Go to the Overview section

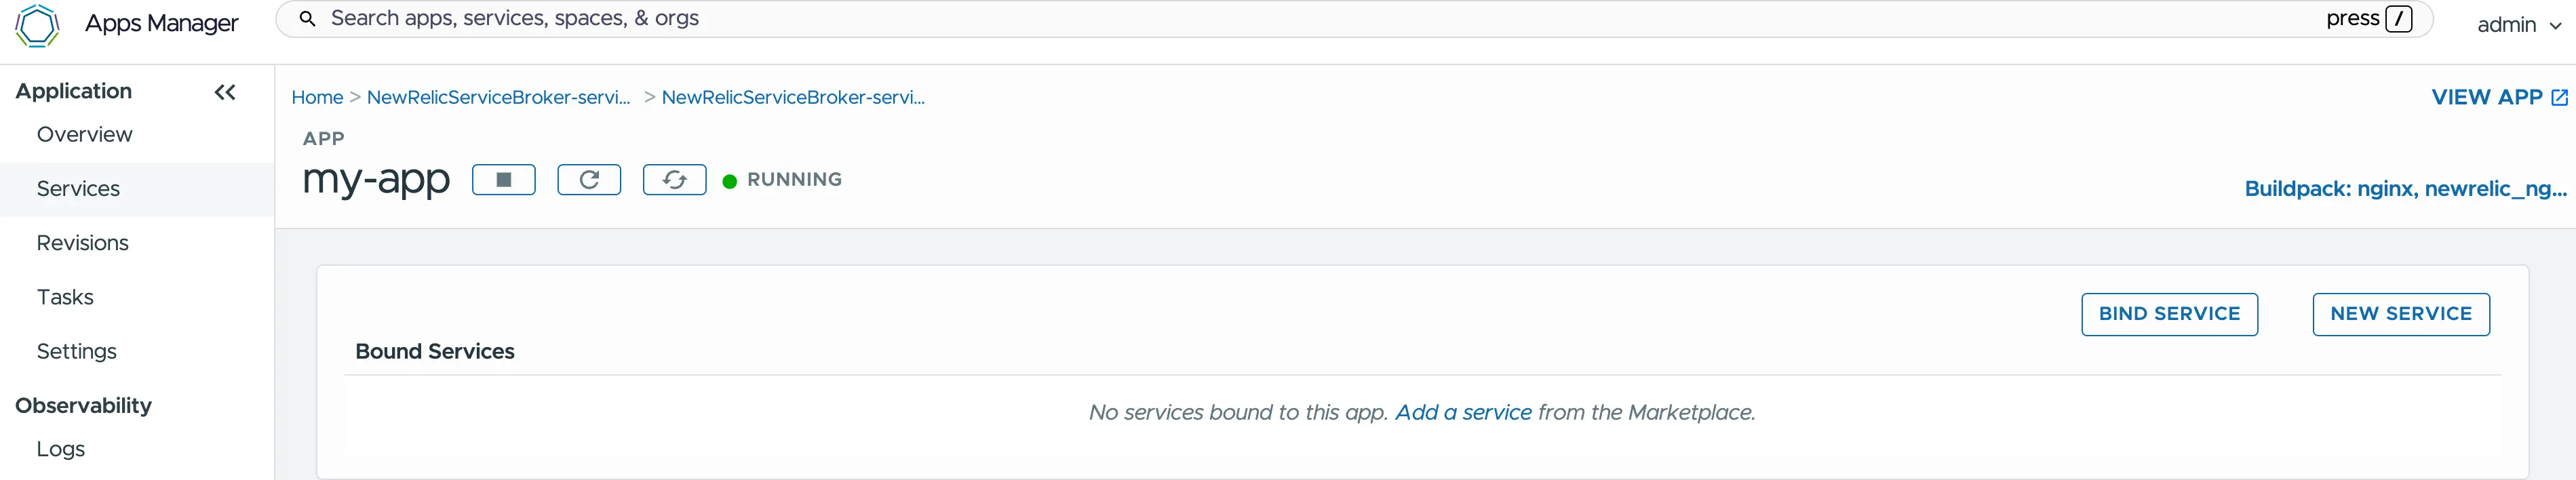tap(84, 135)
